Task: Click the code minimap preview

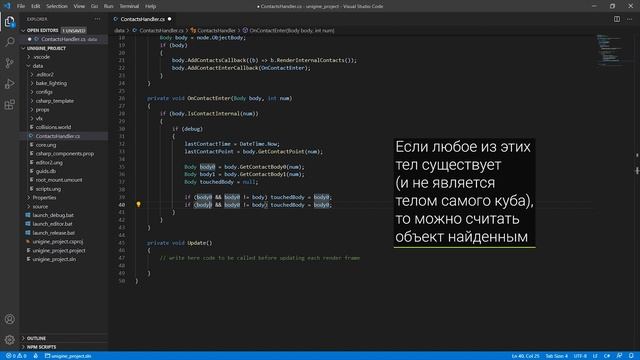Action: [x=609, y=50]
